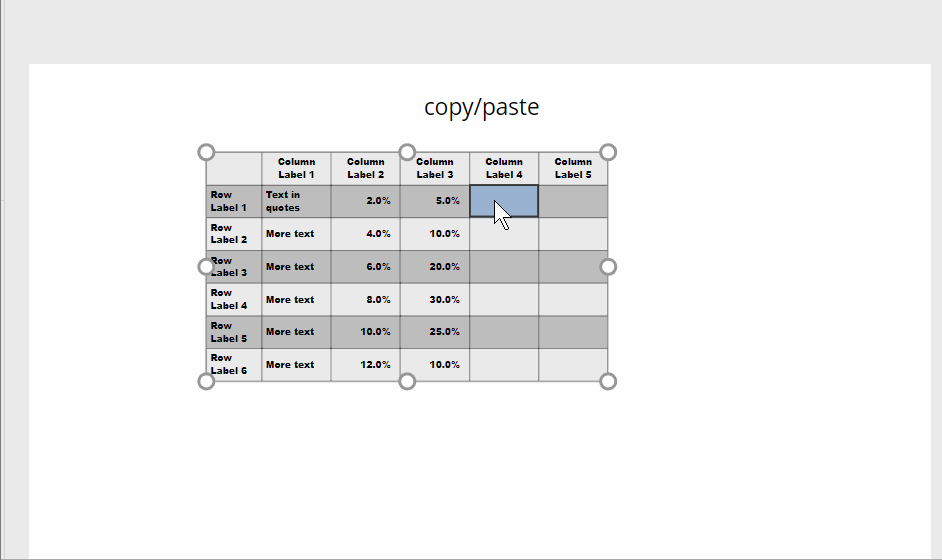Click the top-right table resize handle

[x=608, y=153]
